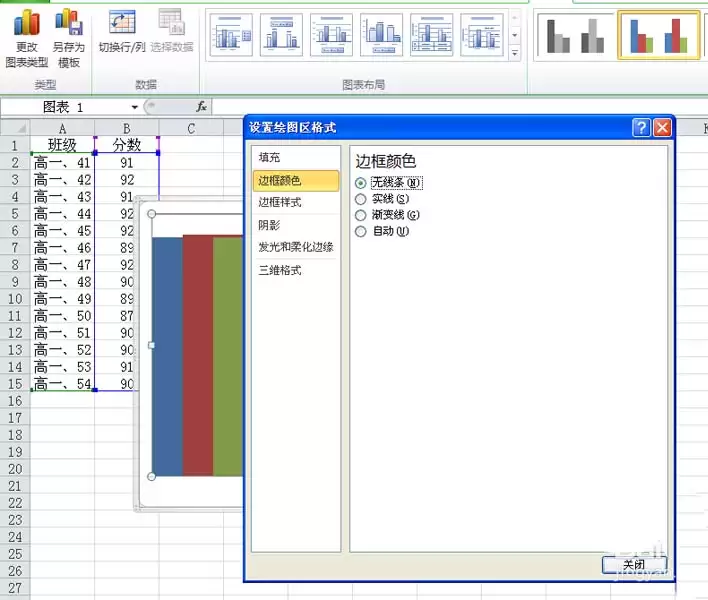708x600 pixels.
Task: Click cell A1 containing 班级
Action: click(62, 145)
